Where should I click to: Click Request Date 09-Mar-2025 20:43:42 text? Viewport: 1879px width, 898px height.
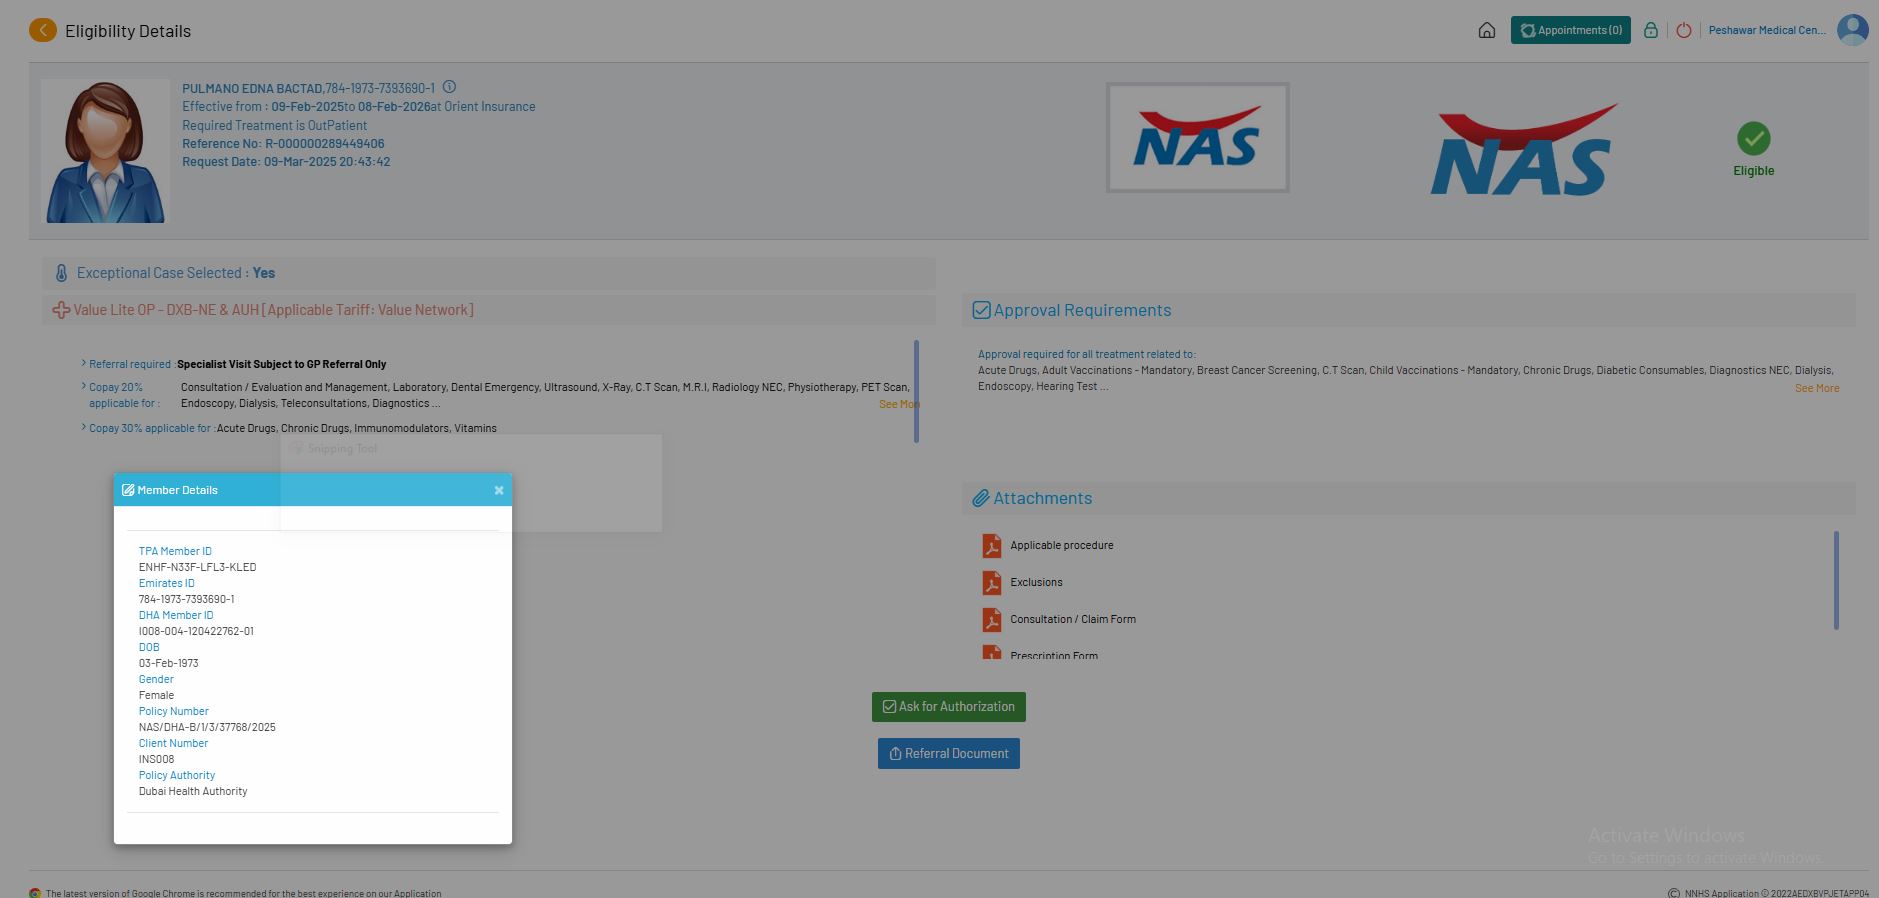point(286,162)
